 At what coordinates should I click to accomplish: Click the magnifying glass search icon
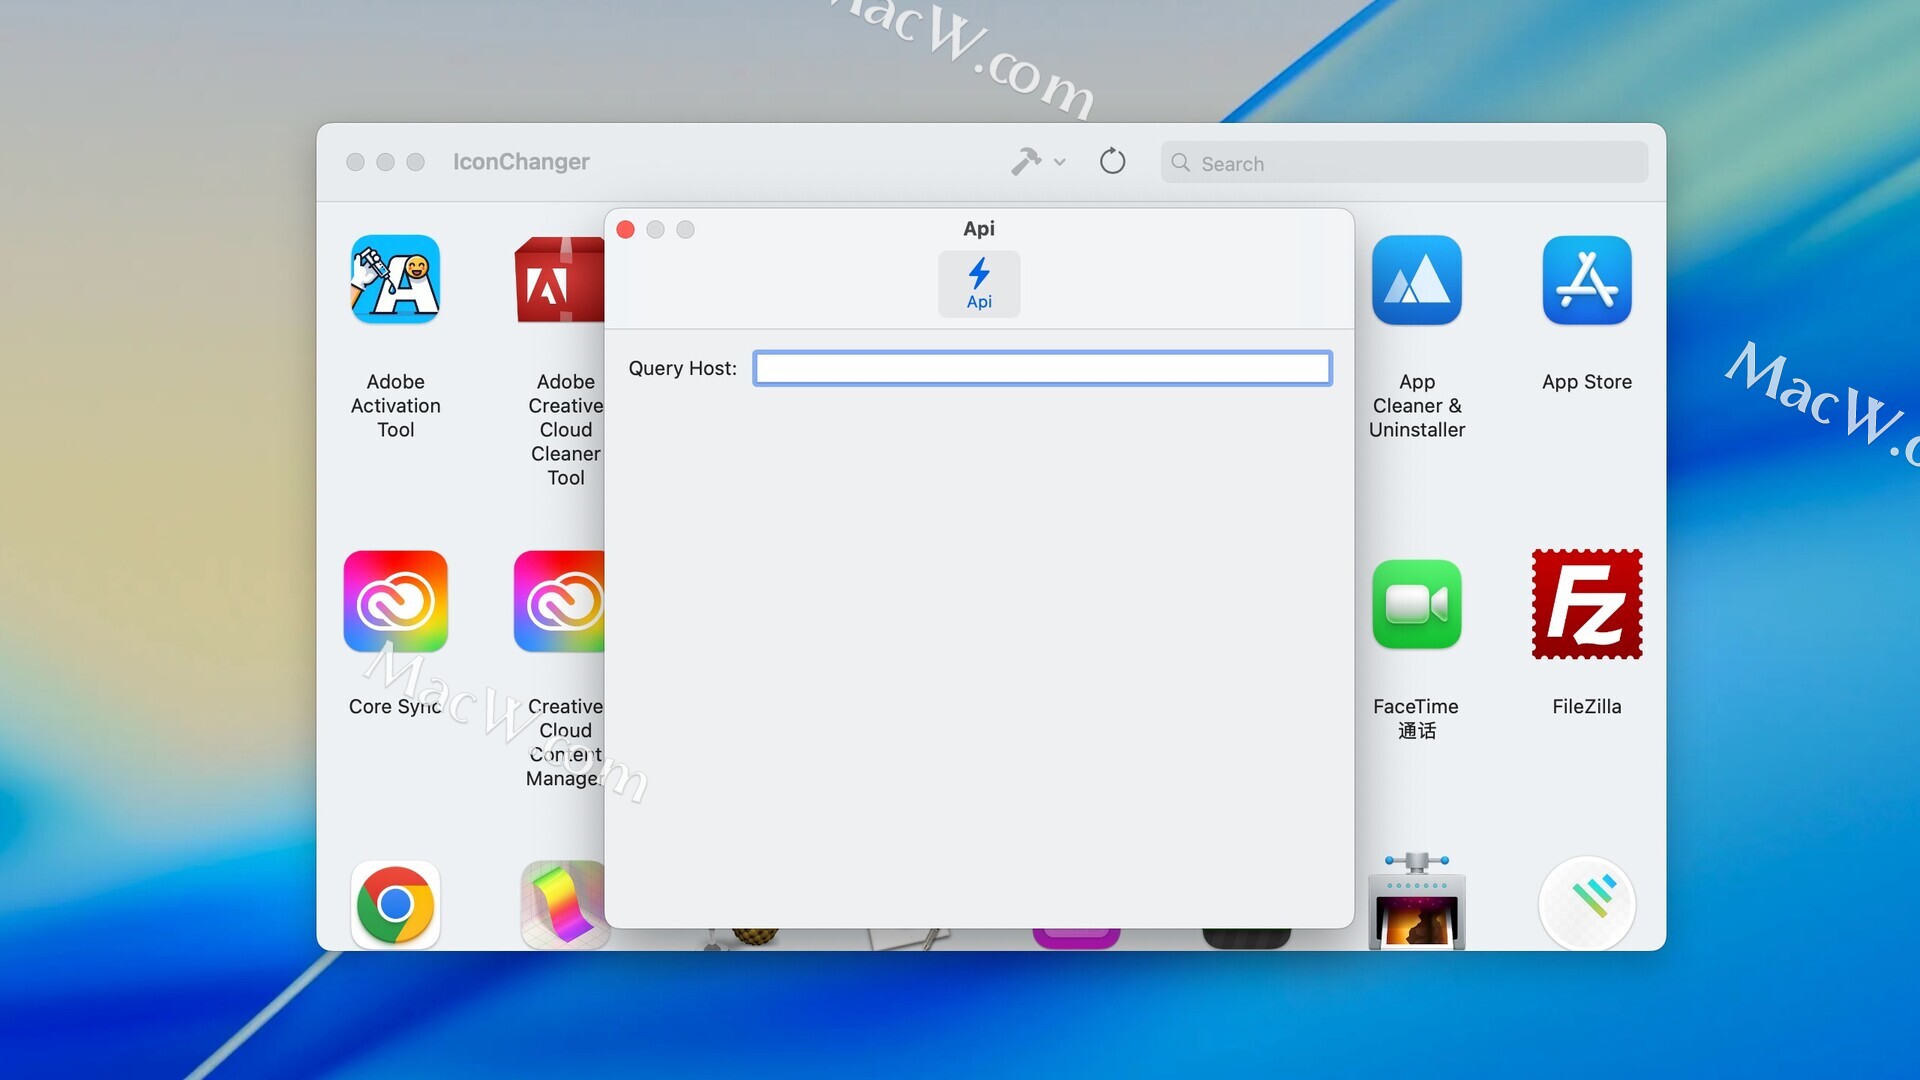1180,163
